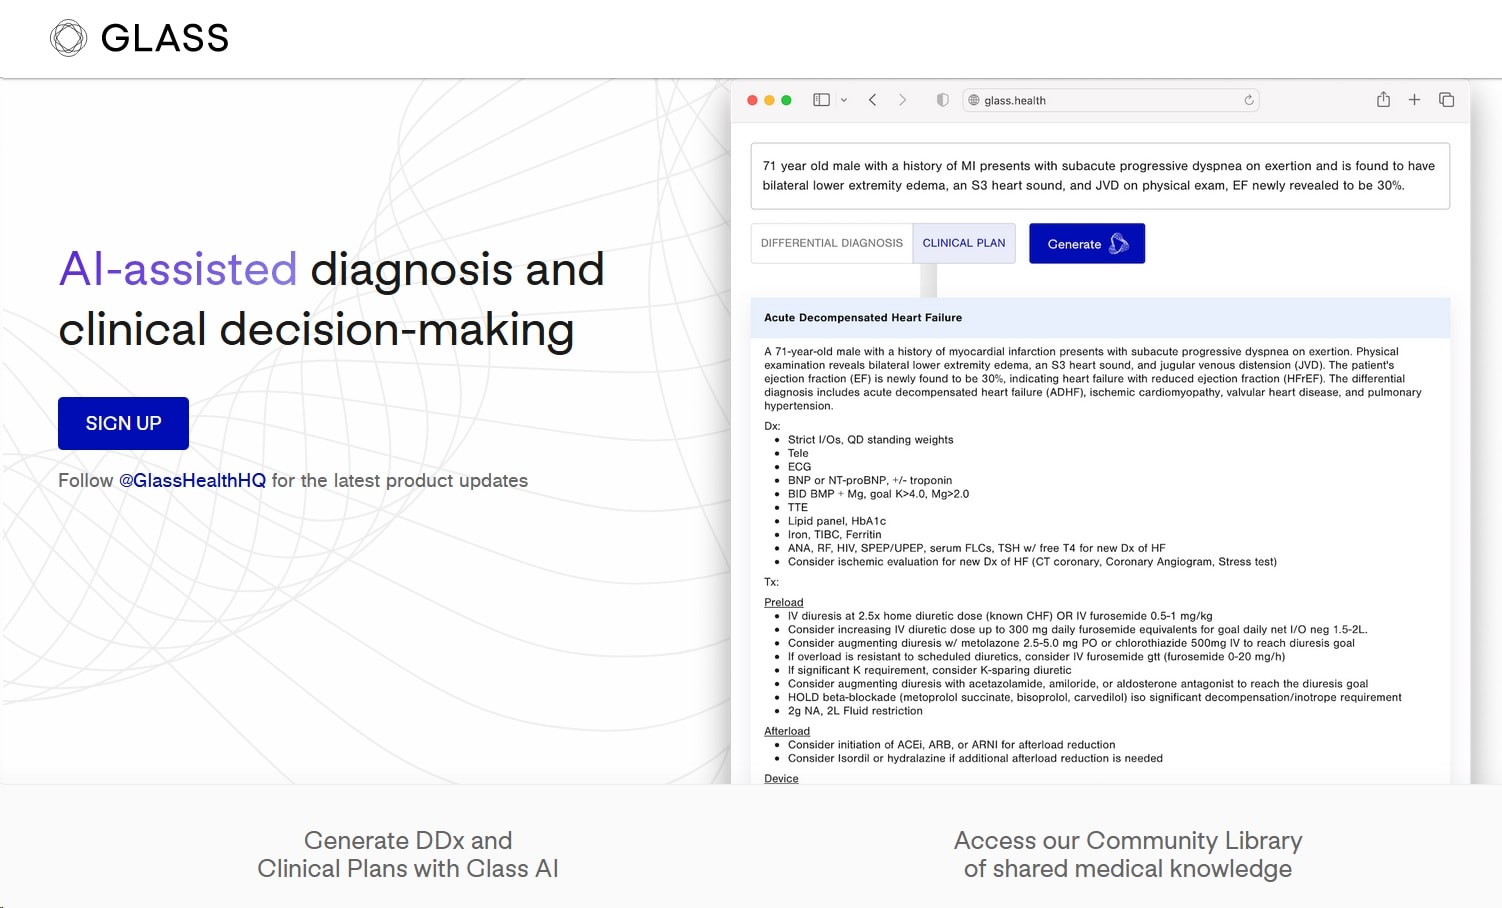Click the "Strict I/Os, QD standing weights" bullet
Image resolution: width=1502 pixels, height=908 pixels.
point(870,440)
